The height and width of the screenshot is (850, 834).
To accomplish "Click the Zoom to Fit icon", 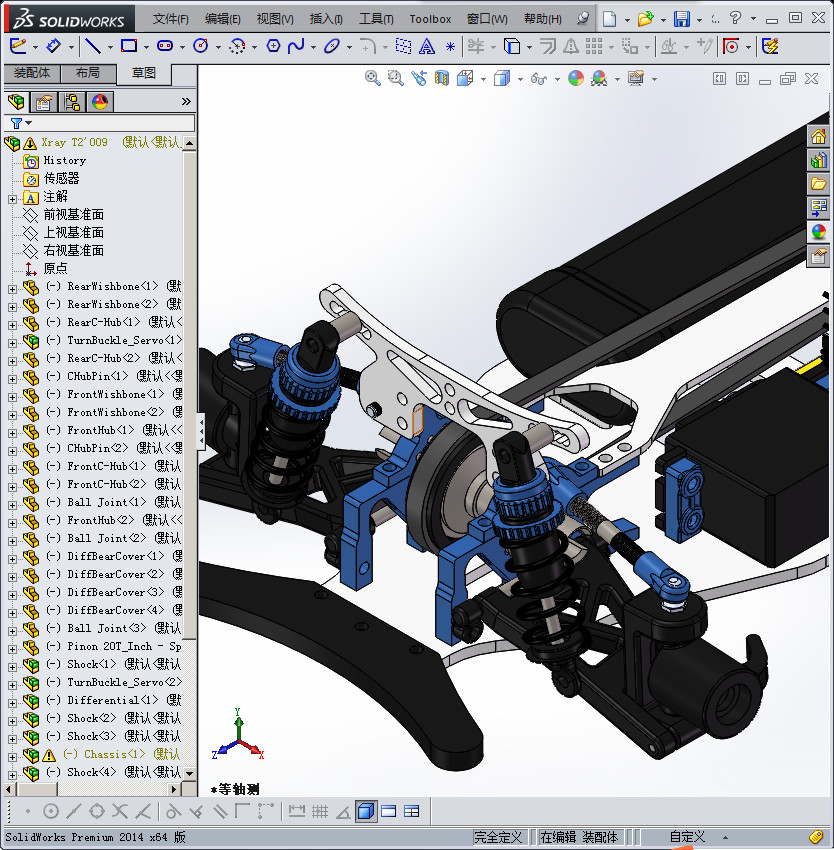I will (x=372, y=79).
